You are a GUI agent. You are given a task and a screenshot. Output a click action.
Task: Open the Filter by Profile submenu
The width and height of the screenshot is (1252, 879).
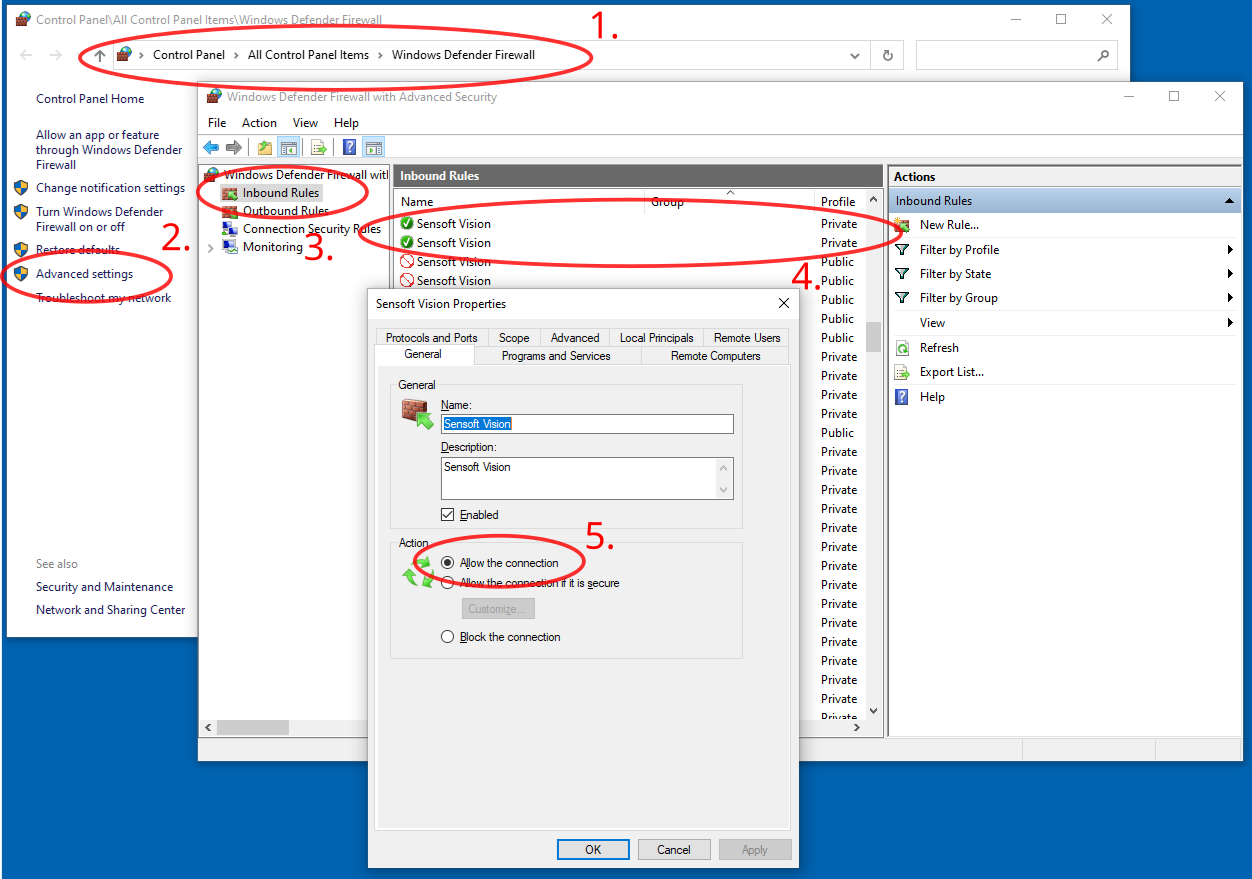pyautogui.click(x=1064, y=250)
